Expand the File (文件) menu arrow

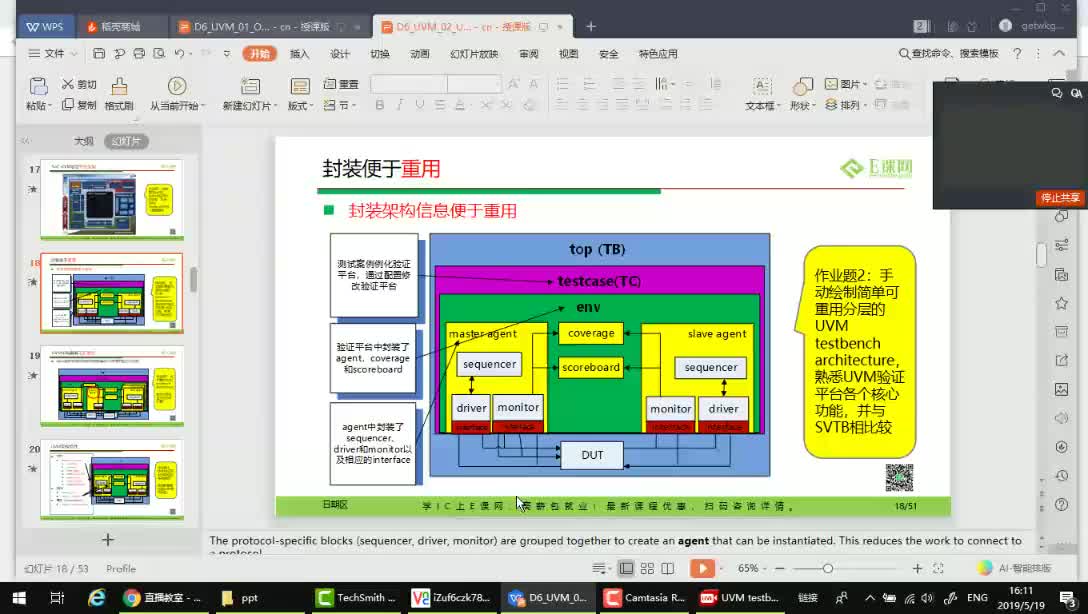[74, 53]
